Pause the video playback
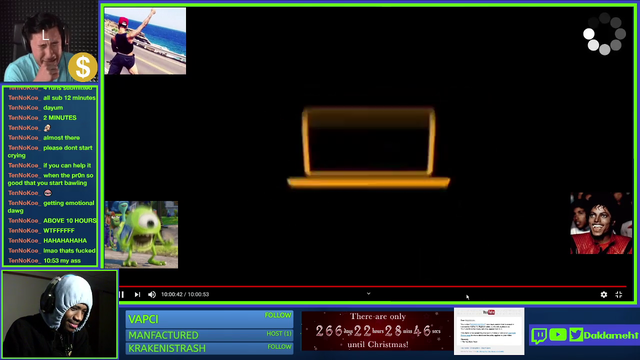This screenshot has width=640, height=360. (122, 294)
